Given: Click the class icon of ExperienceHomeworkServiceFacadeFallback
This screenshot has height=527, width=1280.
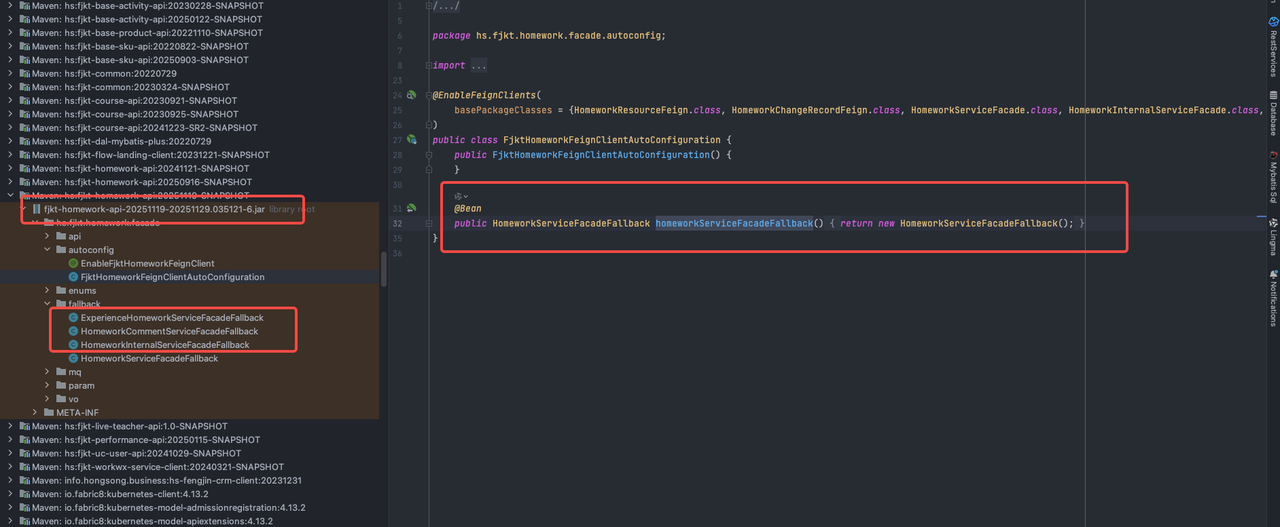Looking at the screenshot, I should click(x=73, y=318).
